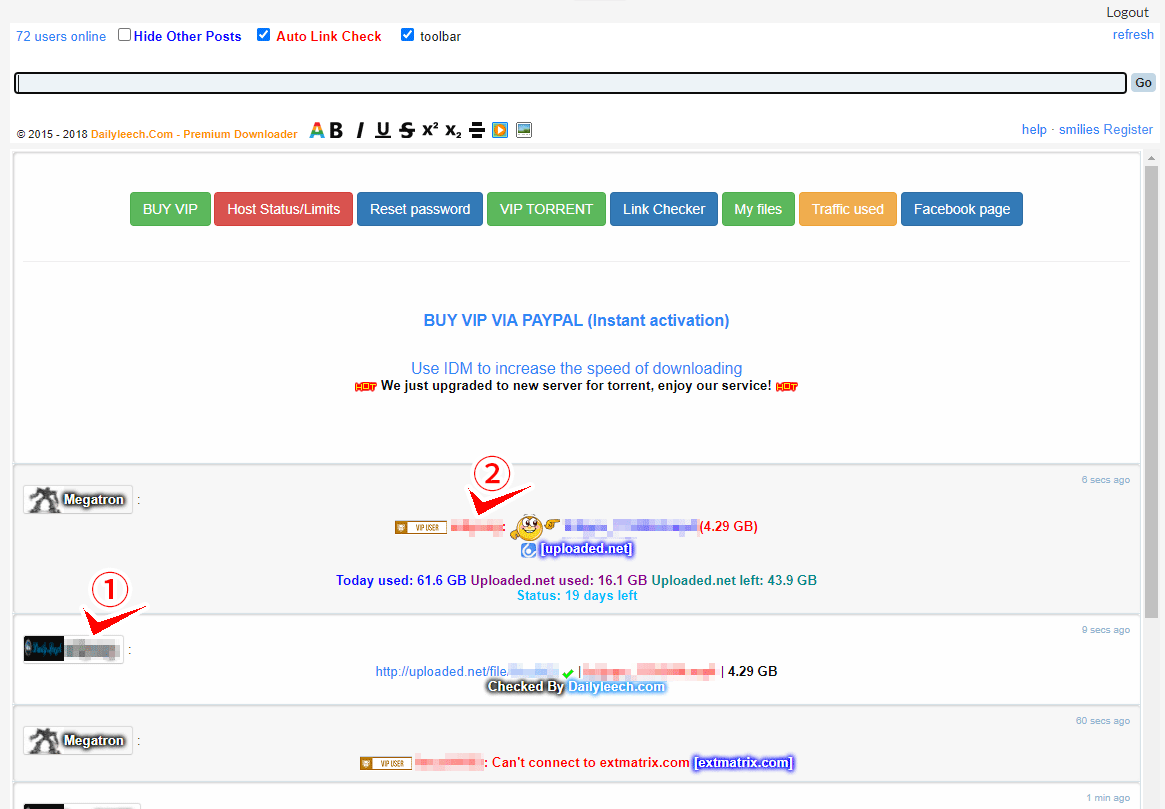The height and width of the screenshot is (809, 1165).
Task: Uncheck the Auto Link Check checkbox
Action: (x=263, y=35)
